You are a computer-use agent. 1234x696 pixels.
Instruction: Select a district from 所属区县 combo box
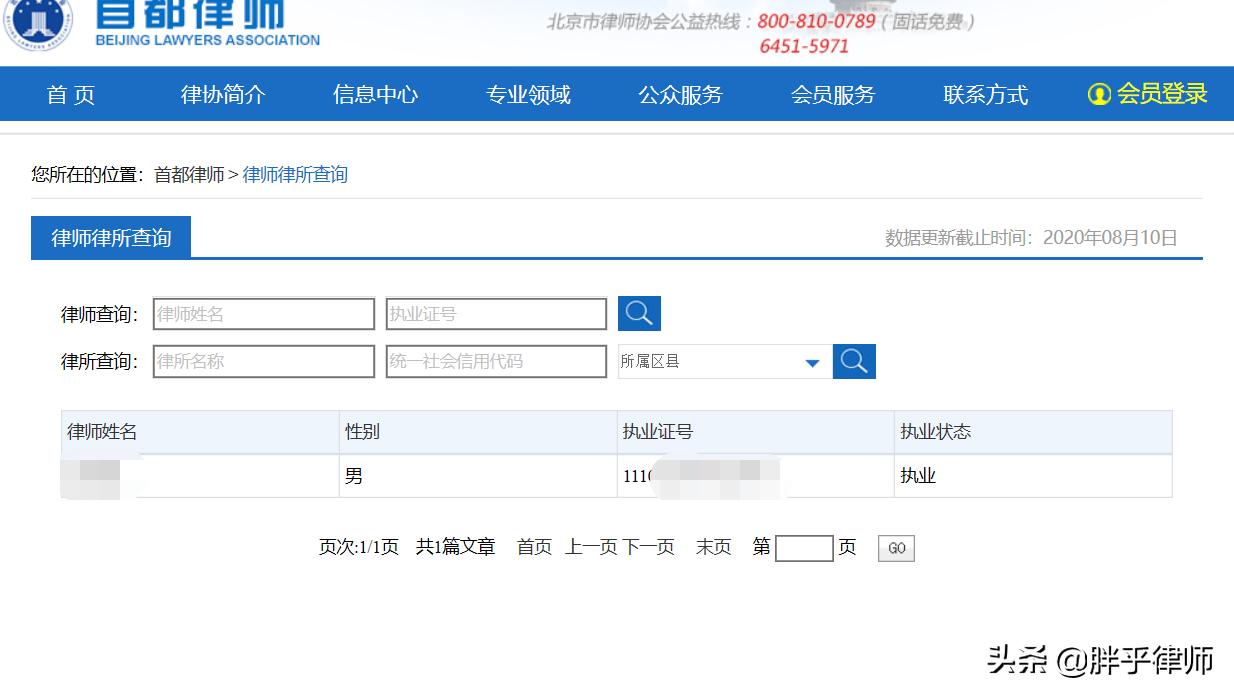click(720, 361)
